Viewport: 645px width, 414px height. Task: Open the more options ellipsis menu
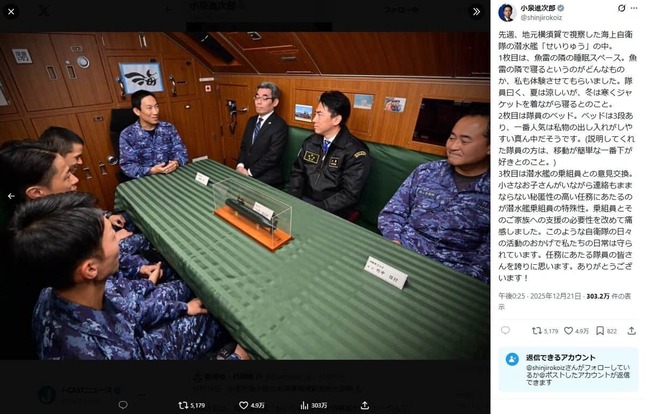pyautogui.click(x=633, y=8)
